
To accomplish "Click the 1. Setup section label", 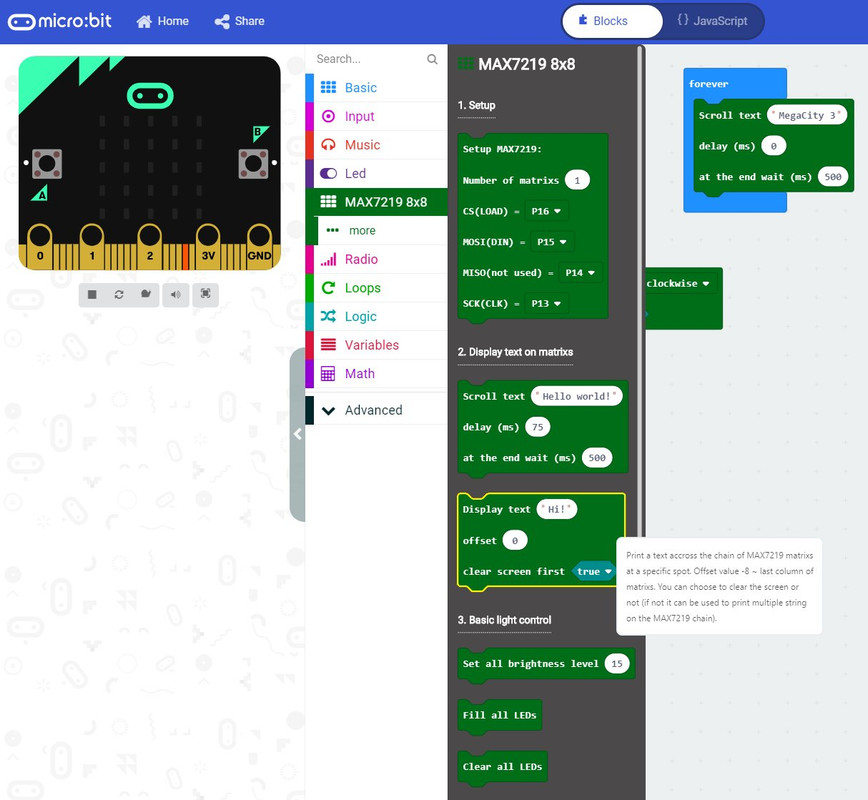I will pos(477,105).
